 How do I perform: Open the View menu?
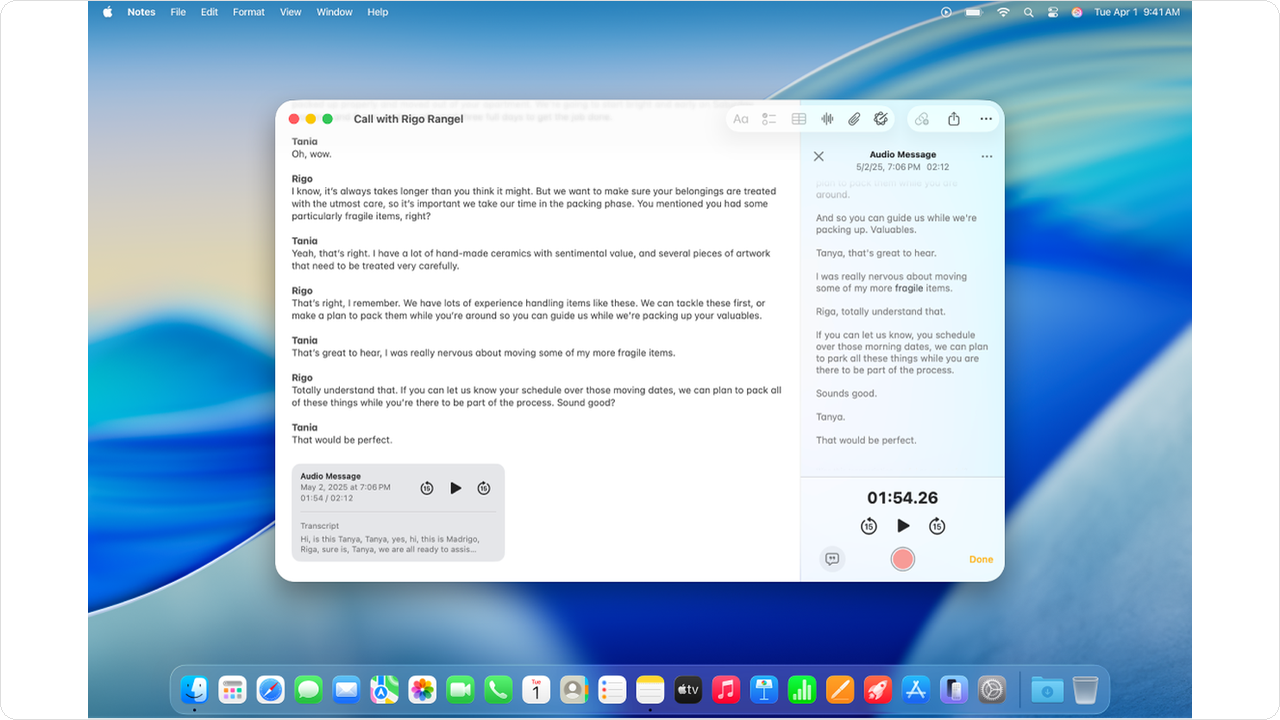290,12
